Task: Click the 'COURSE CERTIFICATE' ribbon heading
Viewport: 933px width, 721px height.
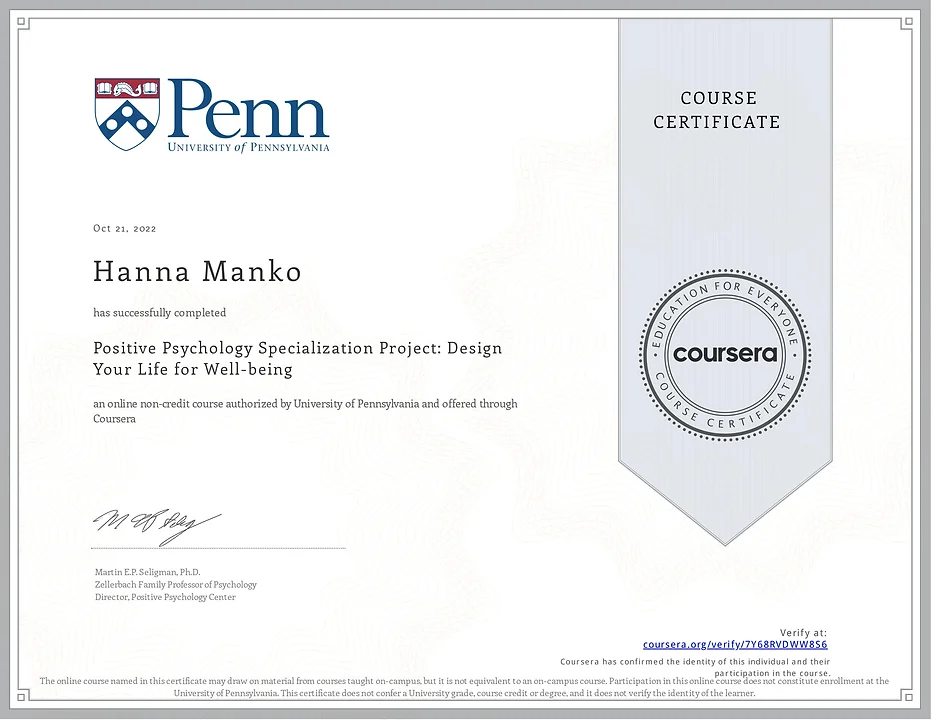Action: tap(717, 110)
